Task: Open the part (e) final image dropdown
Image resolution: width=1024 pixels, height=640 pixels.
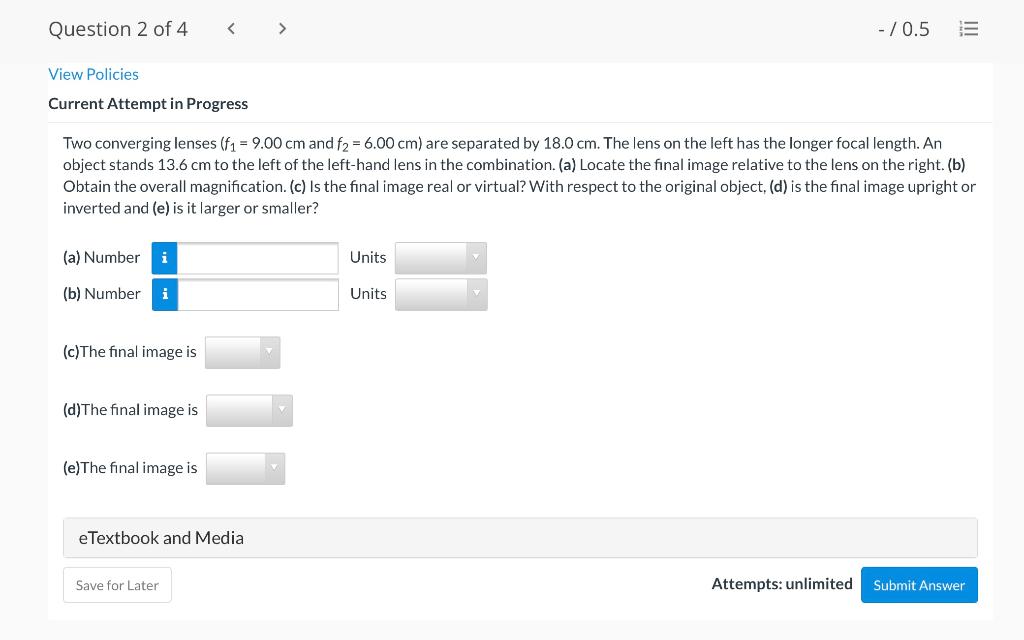Action: click(x=246, y=469)
